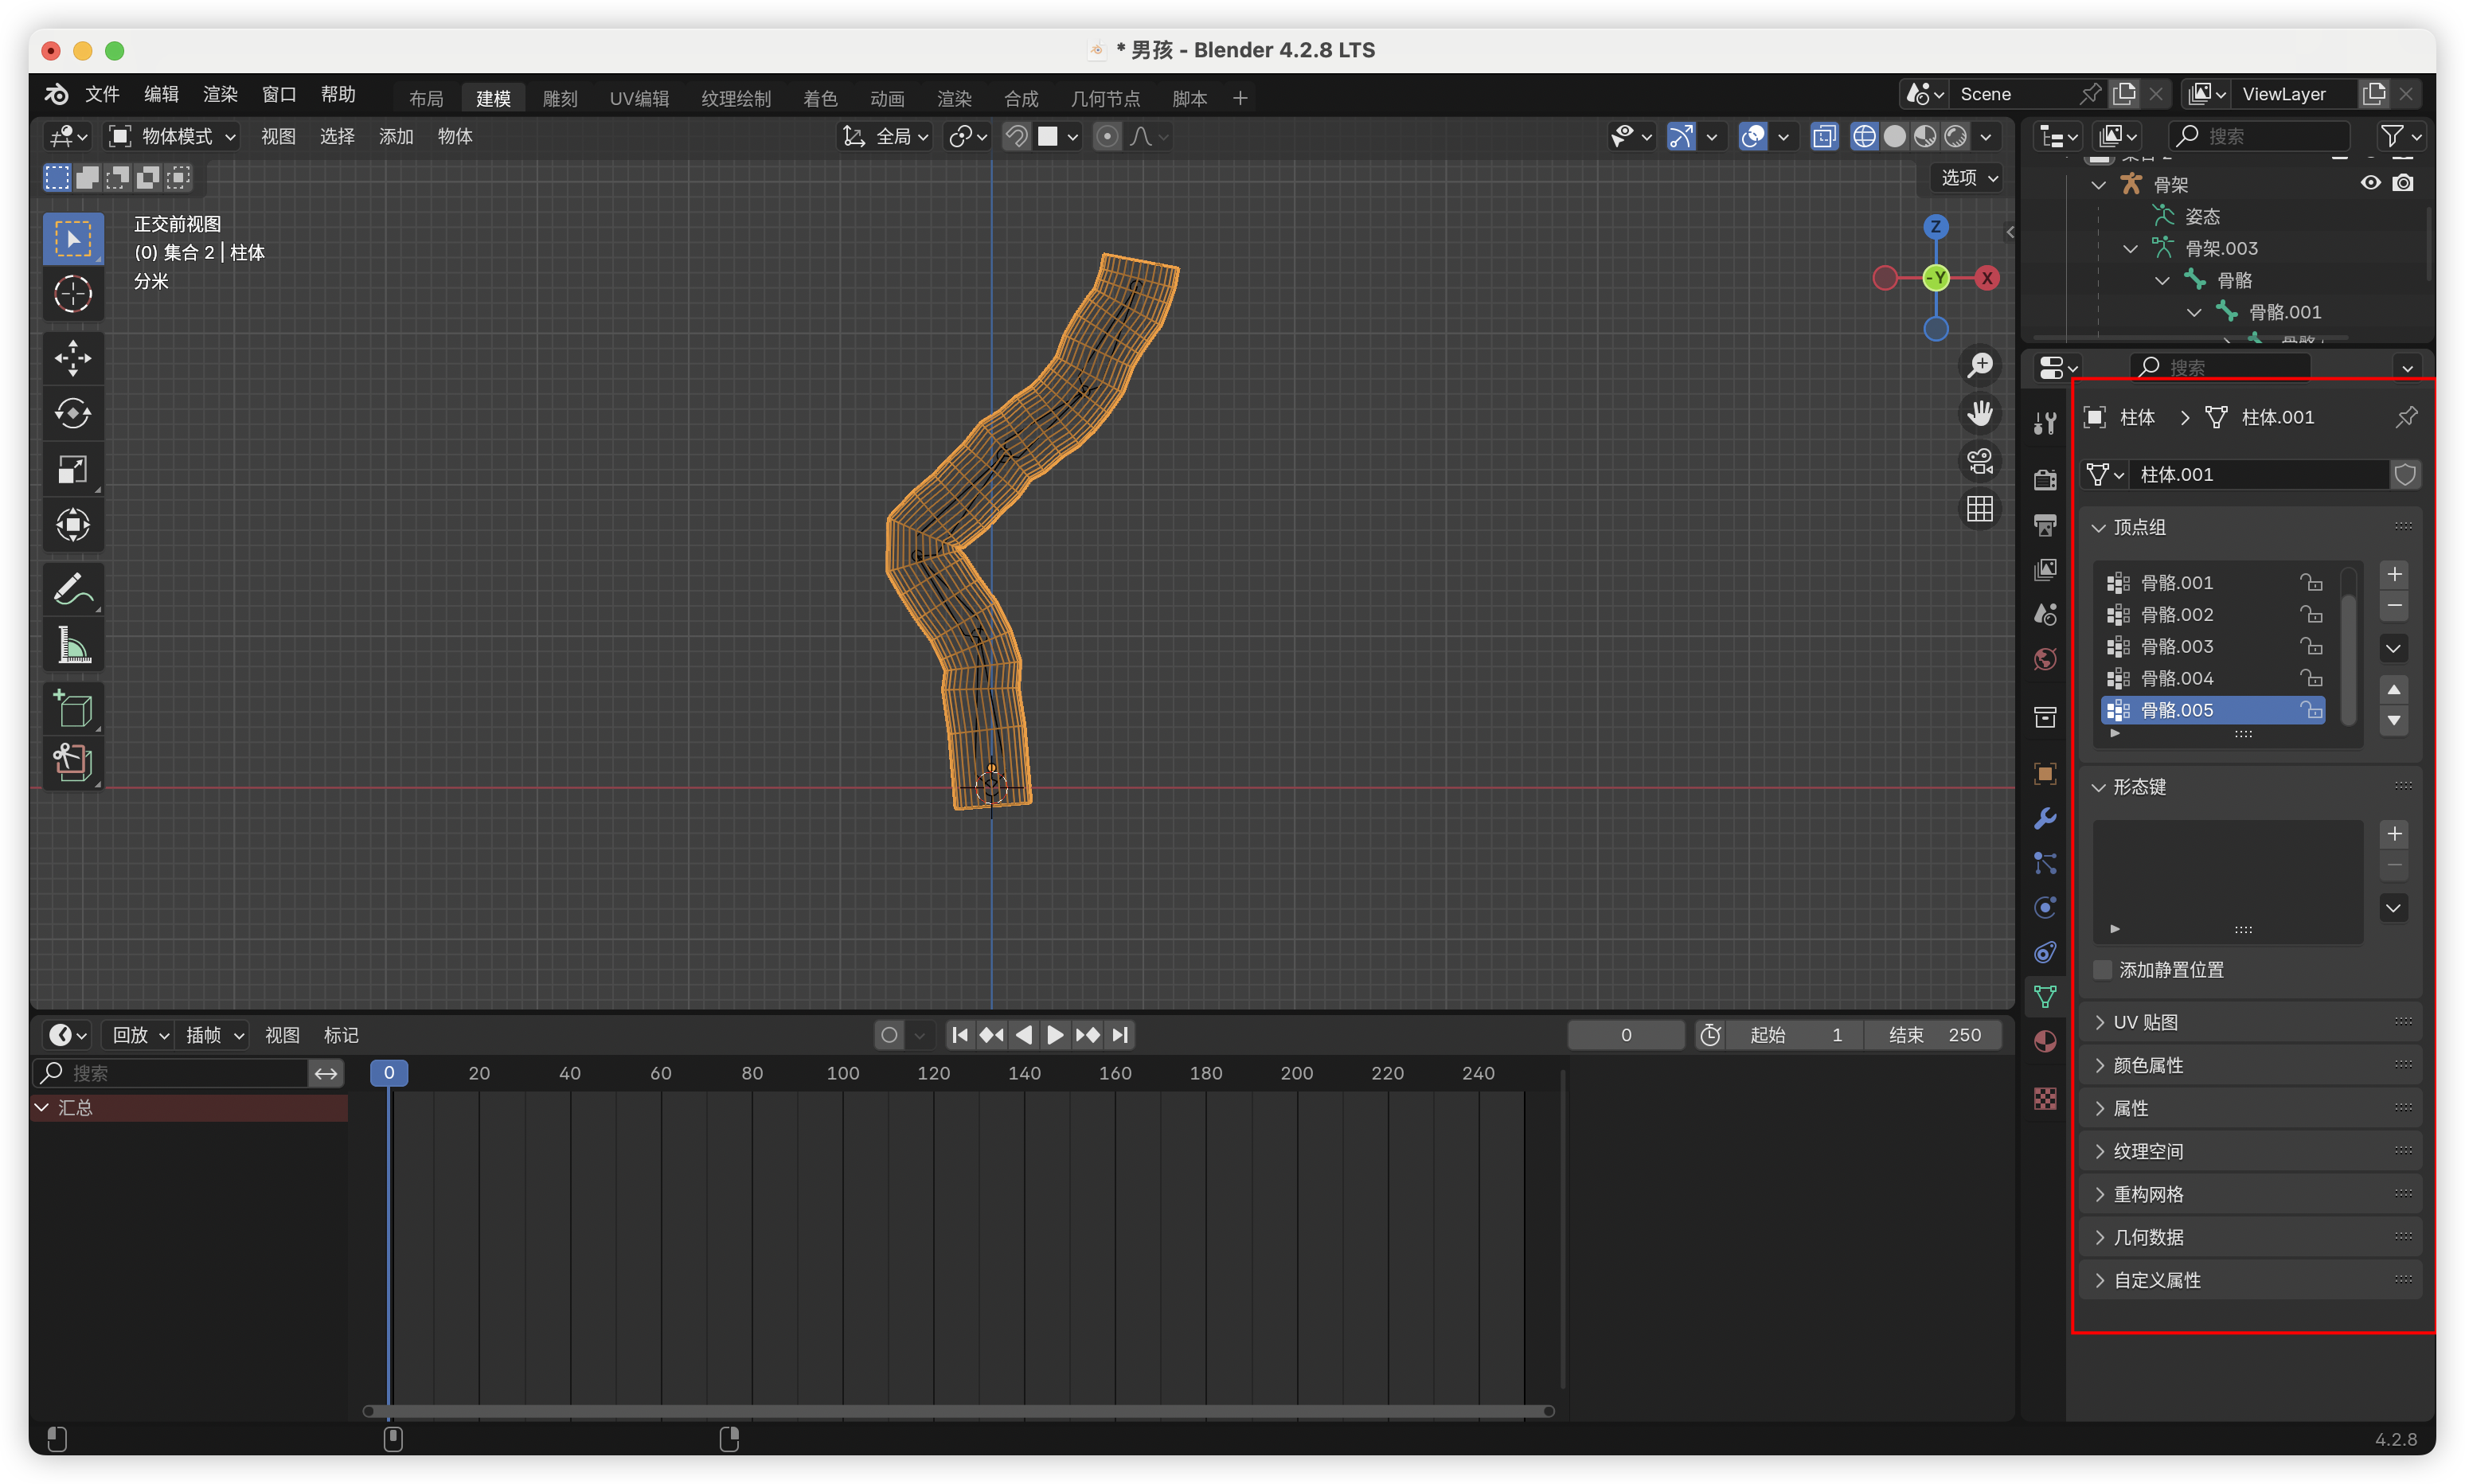Viewport: 2465px width, 1484px height.
Task: Collapse the 顶点组 panel
Action: tap(2099, 527)
